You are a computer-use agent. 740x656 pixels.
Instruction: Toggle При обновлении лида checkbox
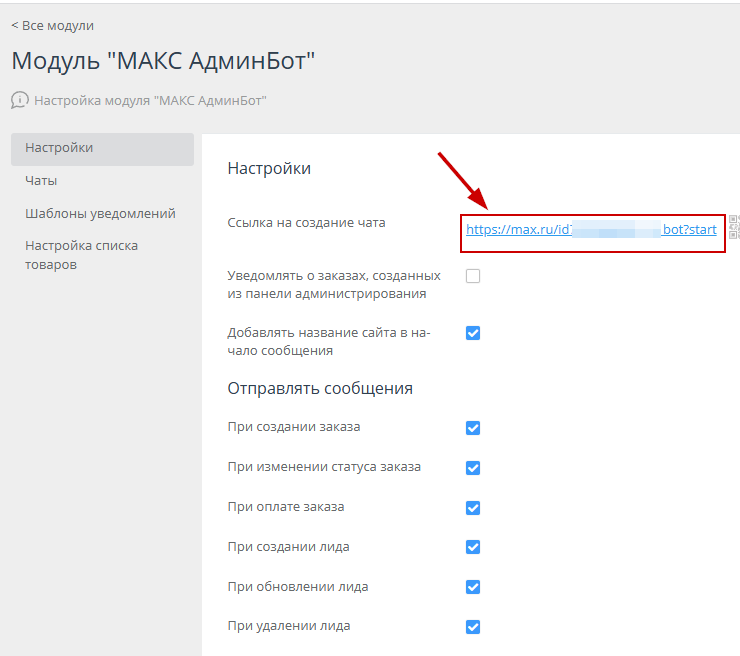tap(473, 587)
